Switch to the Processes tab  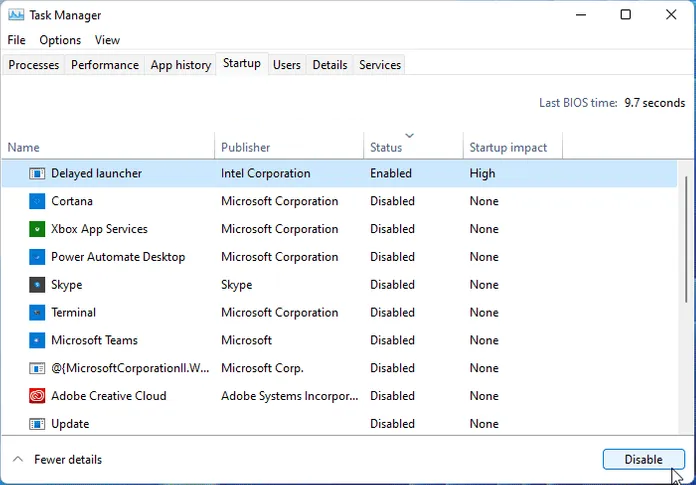point(34,65)
